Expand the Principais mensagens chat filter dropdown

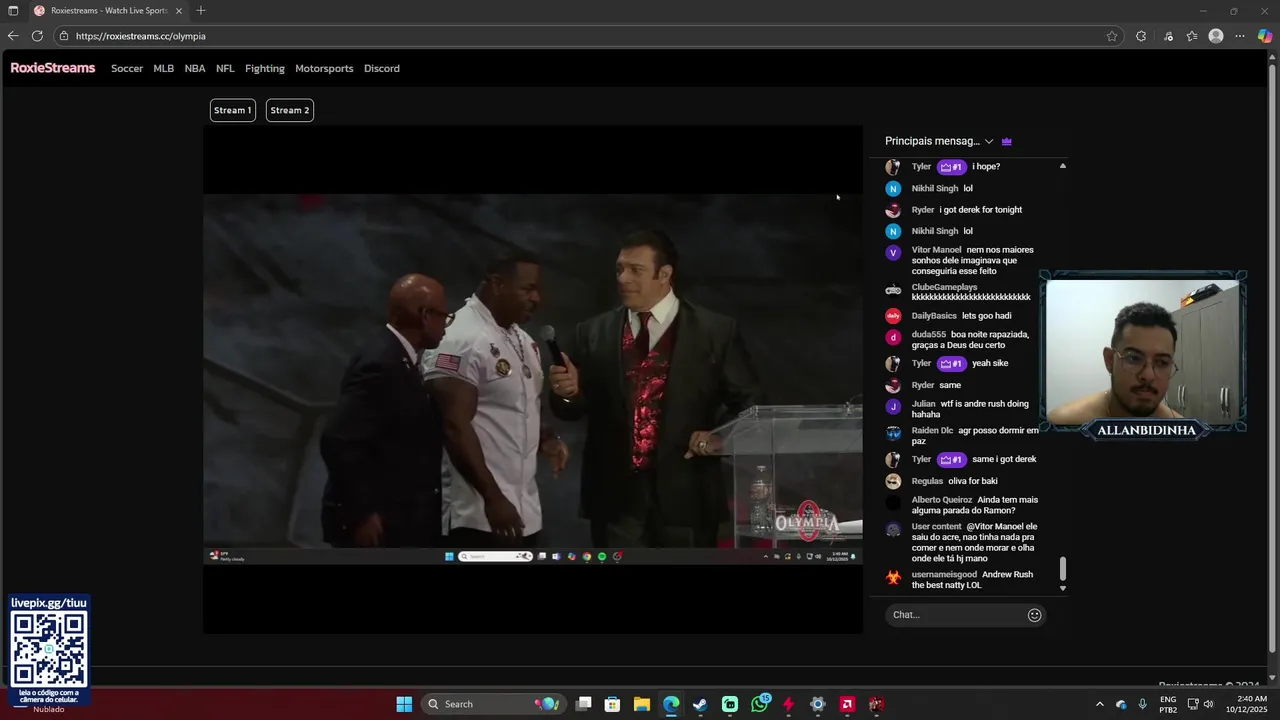point(939,141)
